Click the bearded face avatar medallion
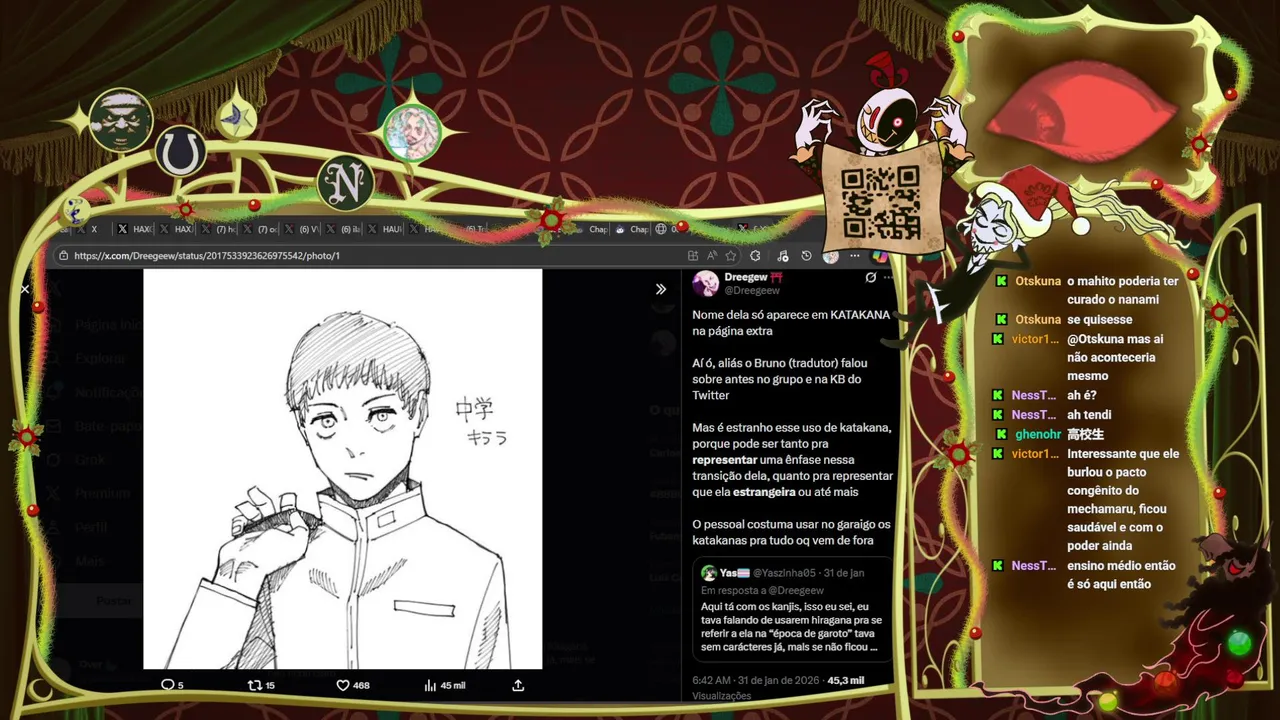Screen dimensions: 1280x720 pos(121,120)
